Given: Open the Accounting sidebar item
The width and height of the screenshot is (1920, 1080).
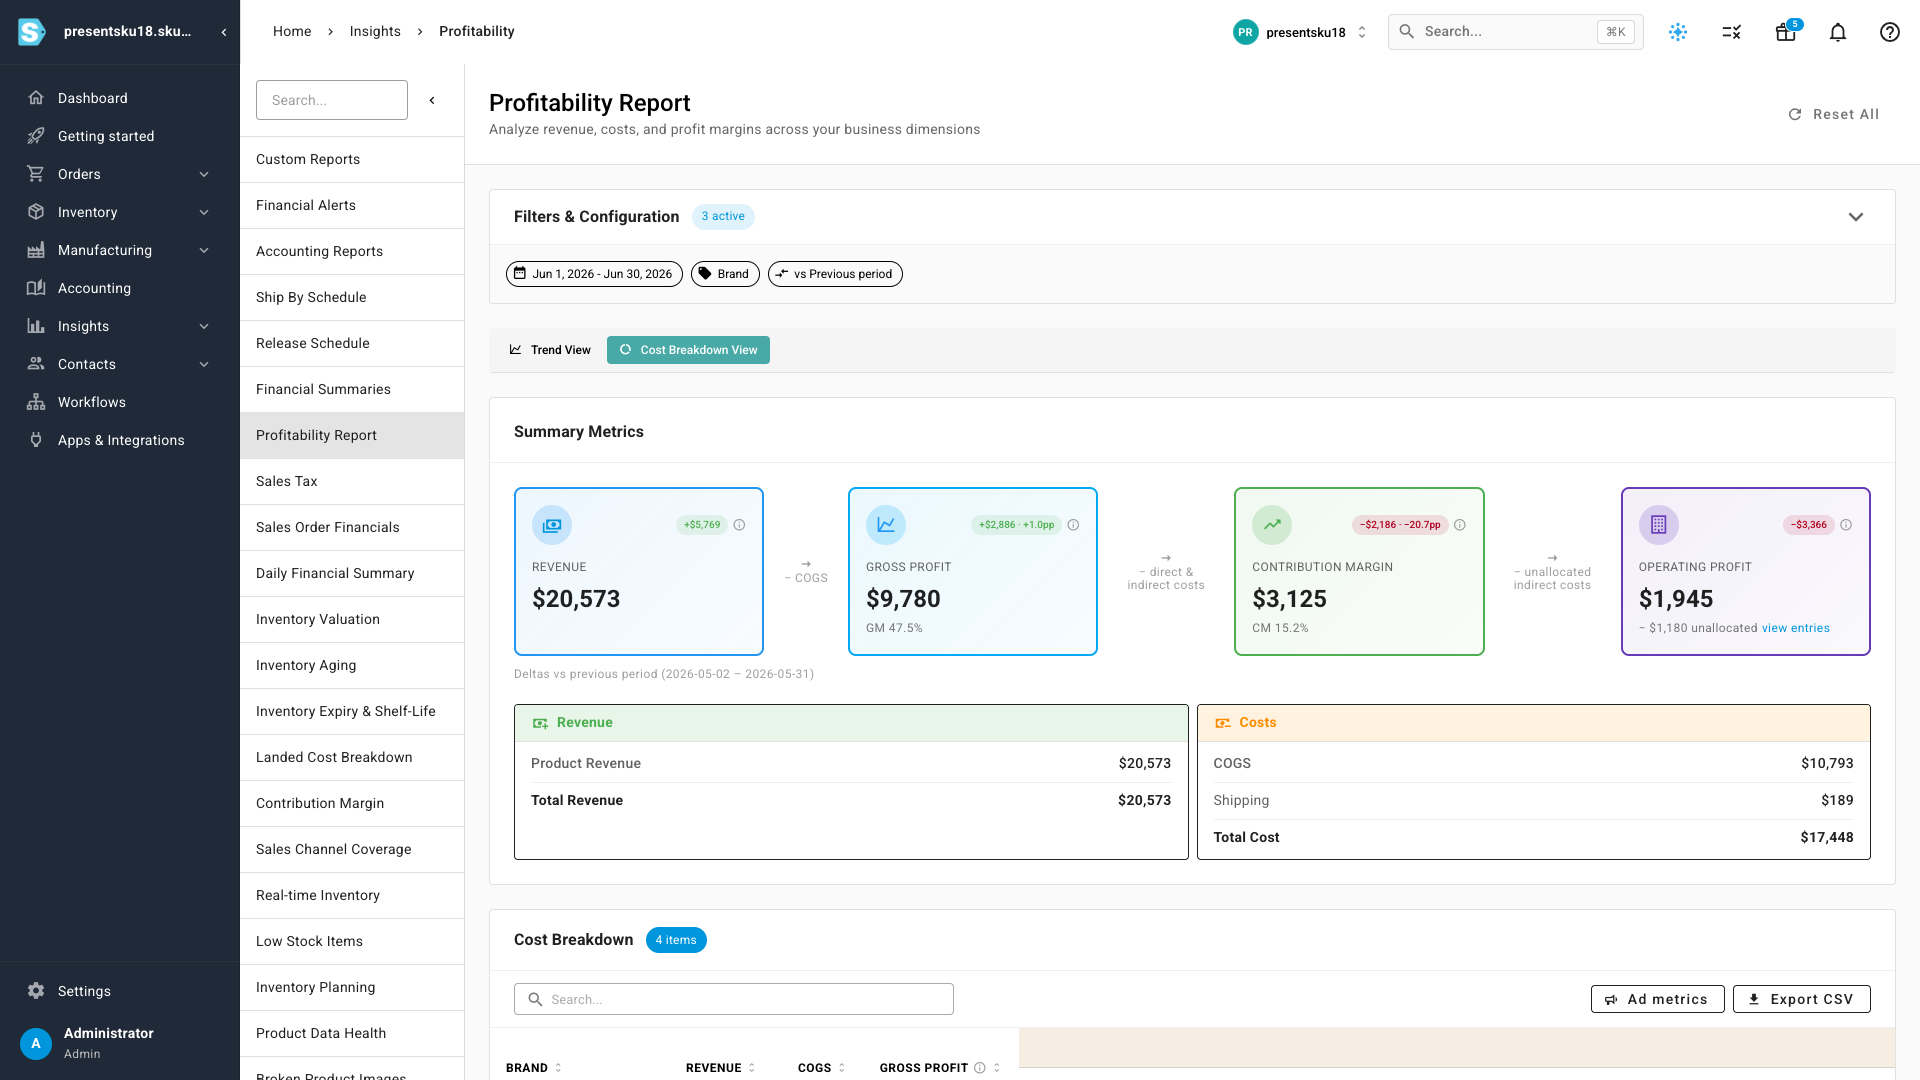Looking at the screenshot, I should point(120,288).
